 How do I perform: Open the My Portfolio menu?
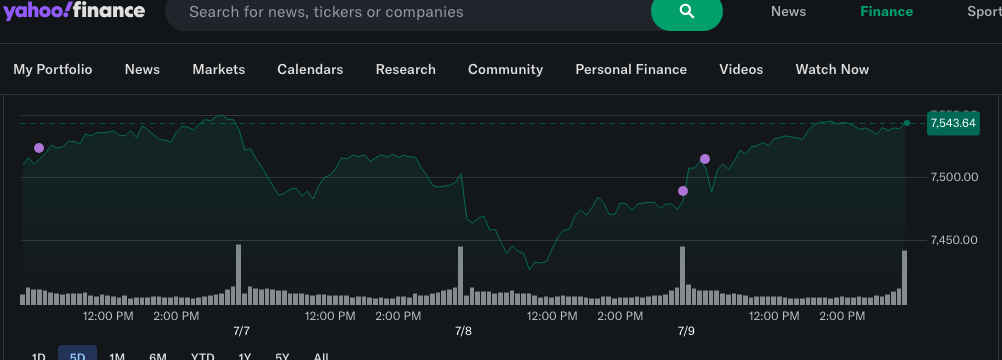(53, 69)
